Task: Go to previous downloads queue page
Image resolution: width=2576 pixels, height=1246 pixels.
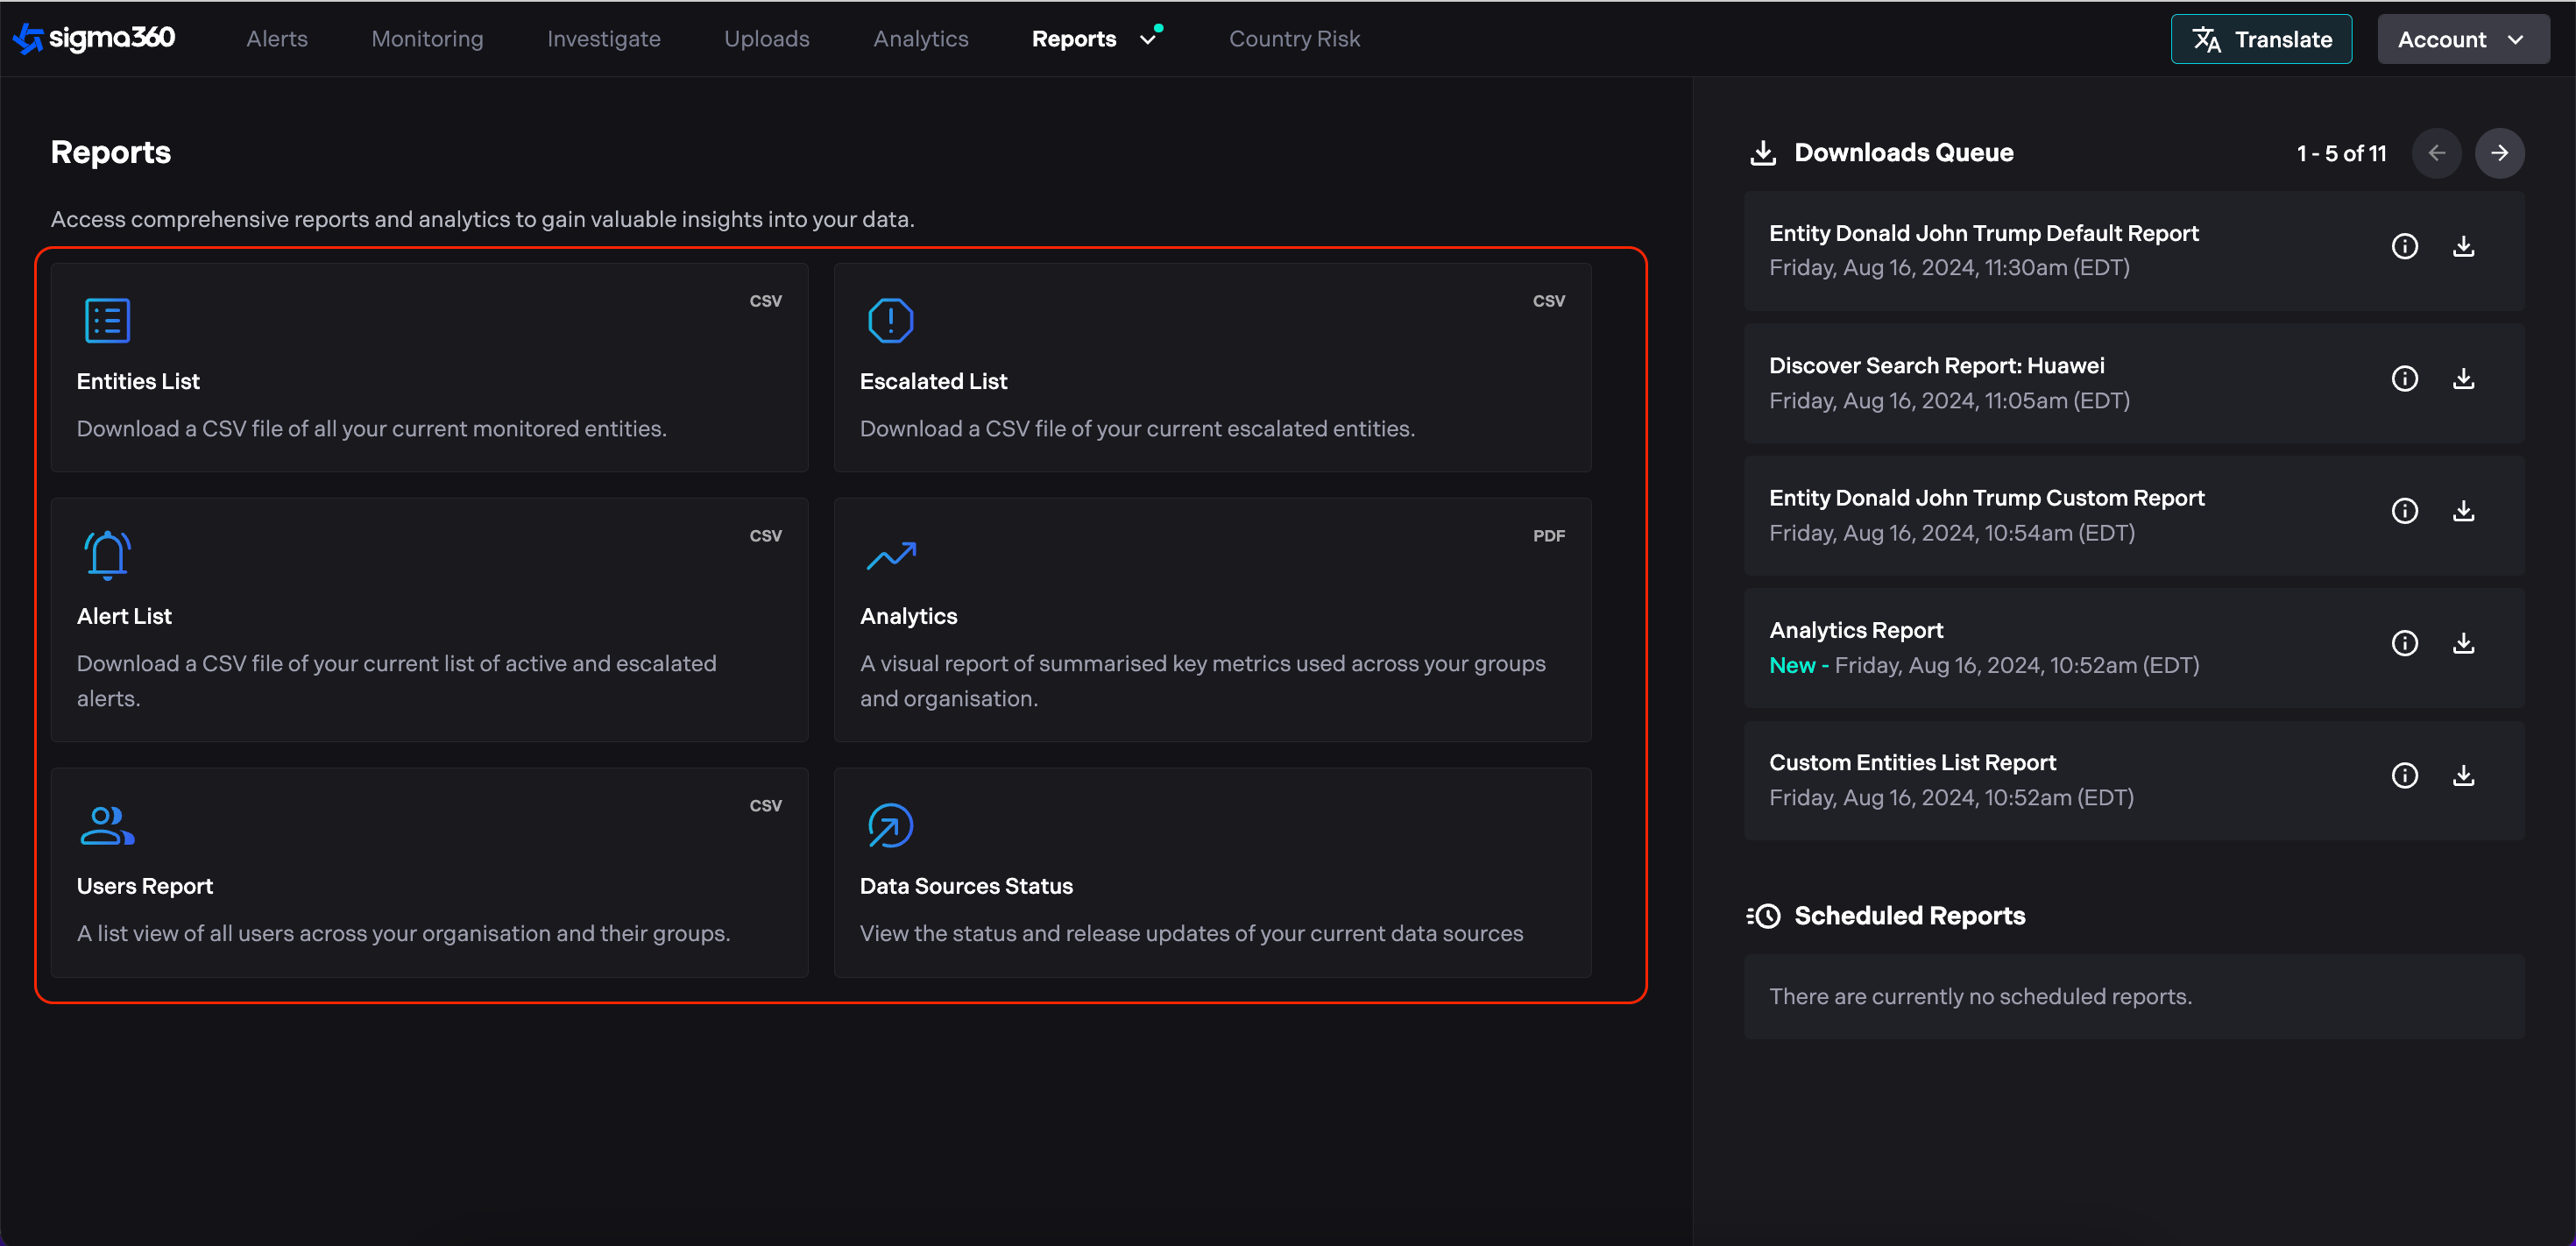Action: click(2436, 153)
